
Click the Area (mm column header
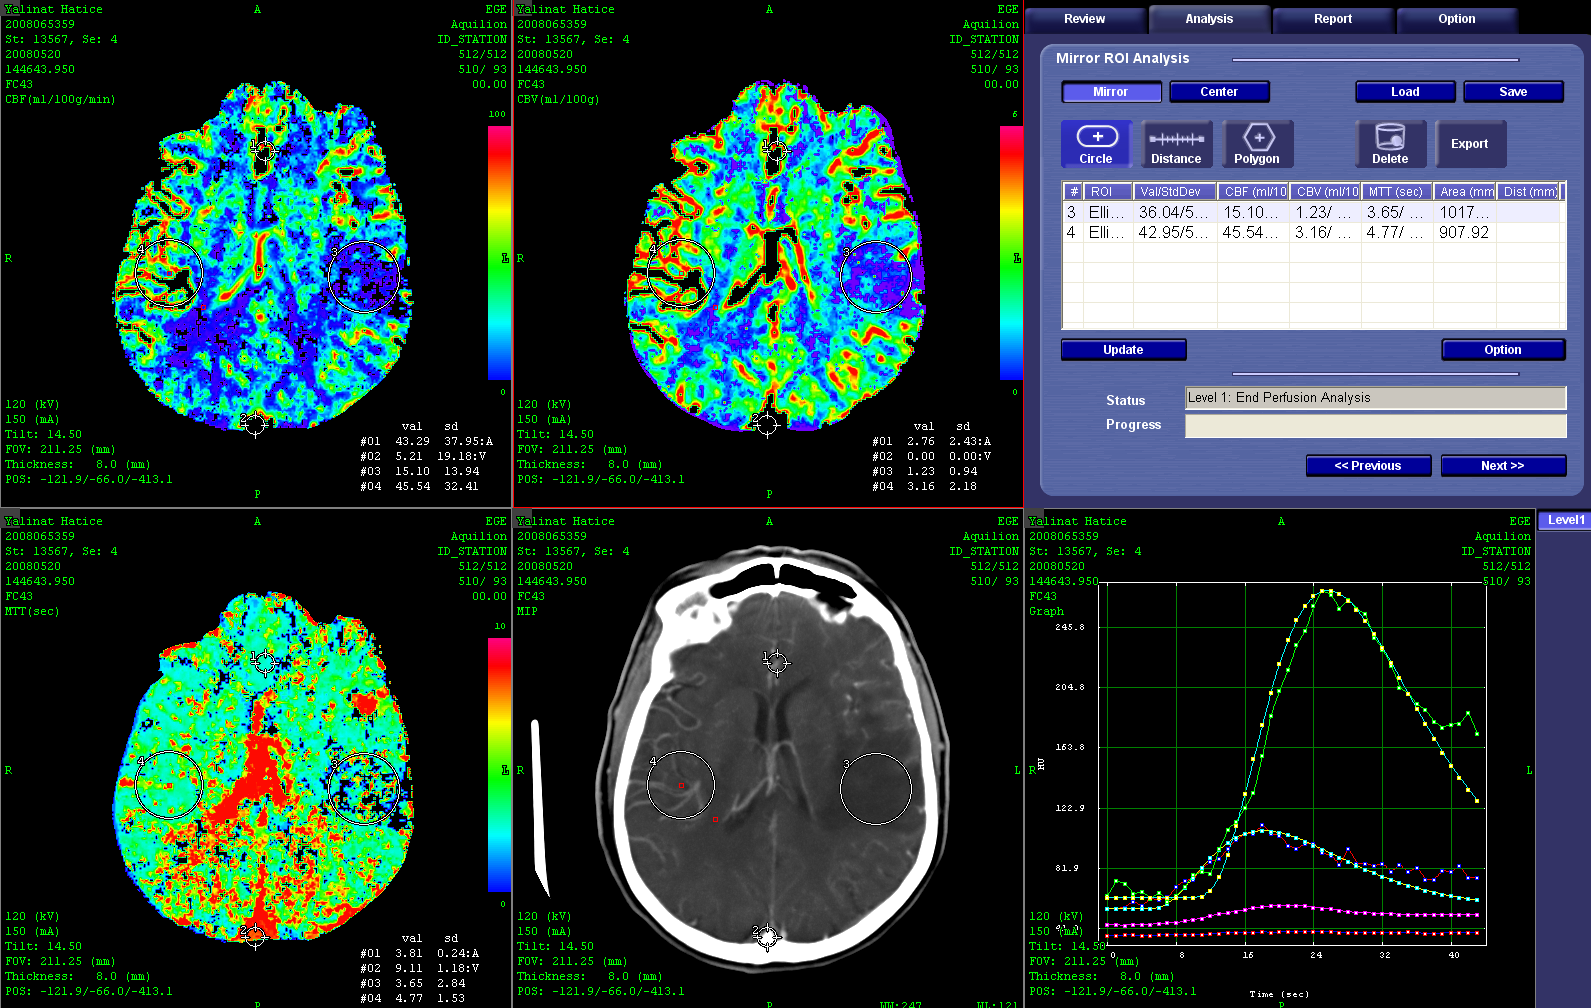pos(1465,191)
